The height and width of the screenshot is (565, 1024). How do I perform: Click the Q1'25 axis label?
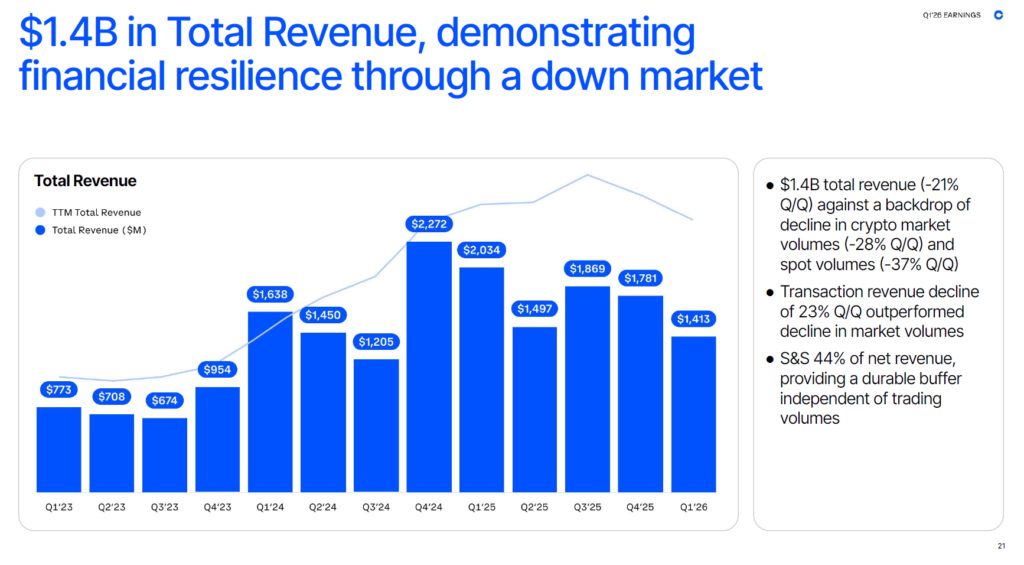tap(482, 507)
